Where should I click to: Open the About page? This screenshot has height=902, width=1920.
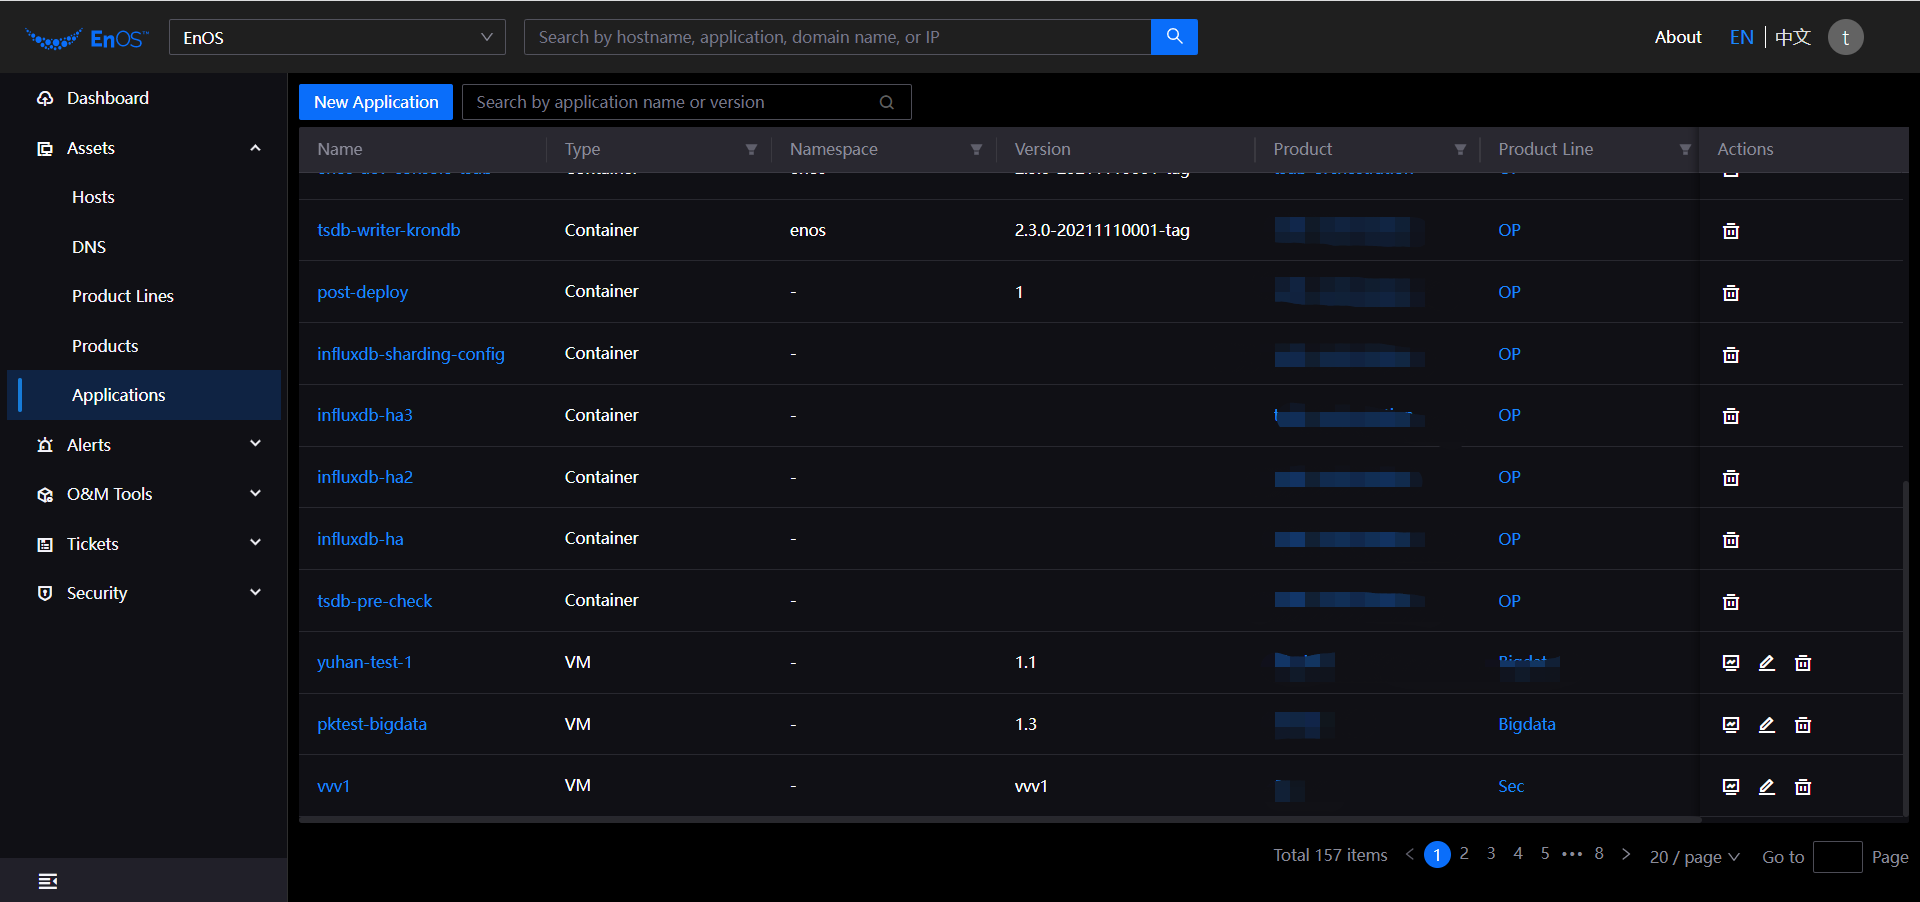[1678, 37]
